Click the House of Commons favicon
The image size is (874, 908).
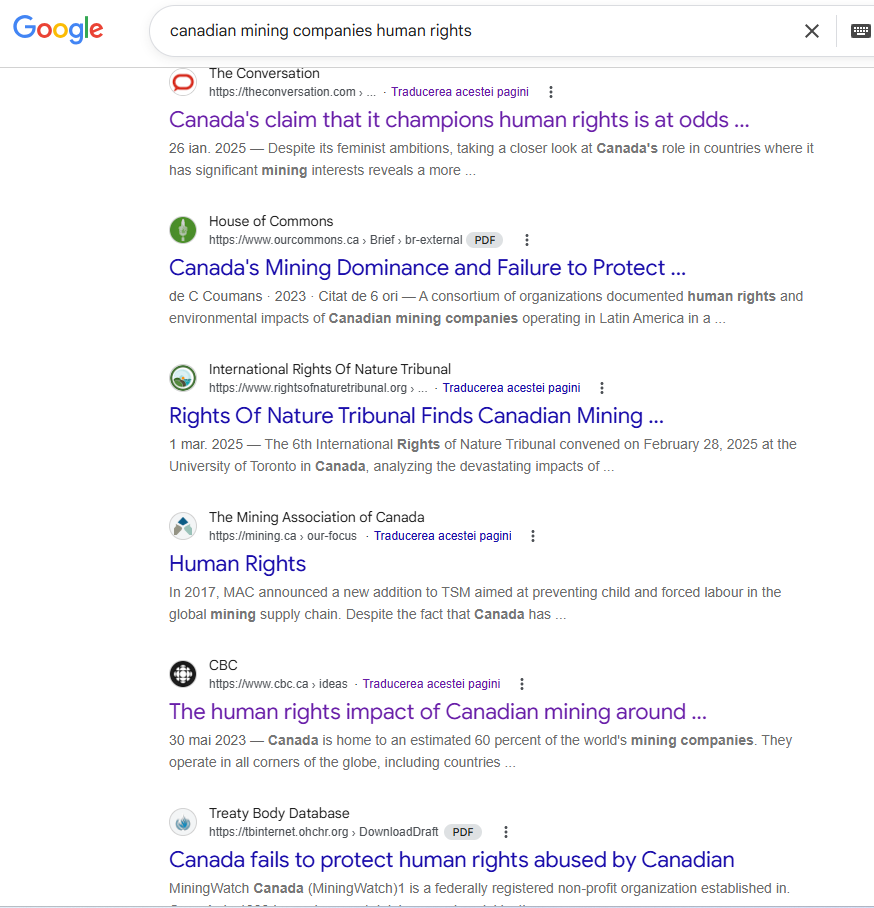tap(183, 230)
